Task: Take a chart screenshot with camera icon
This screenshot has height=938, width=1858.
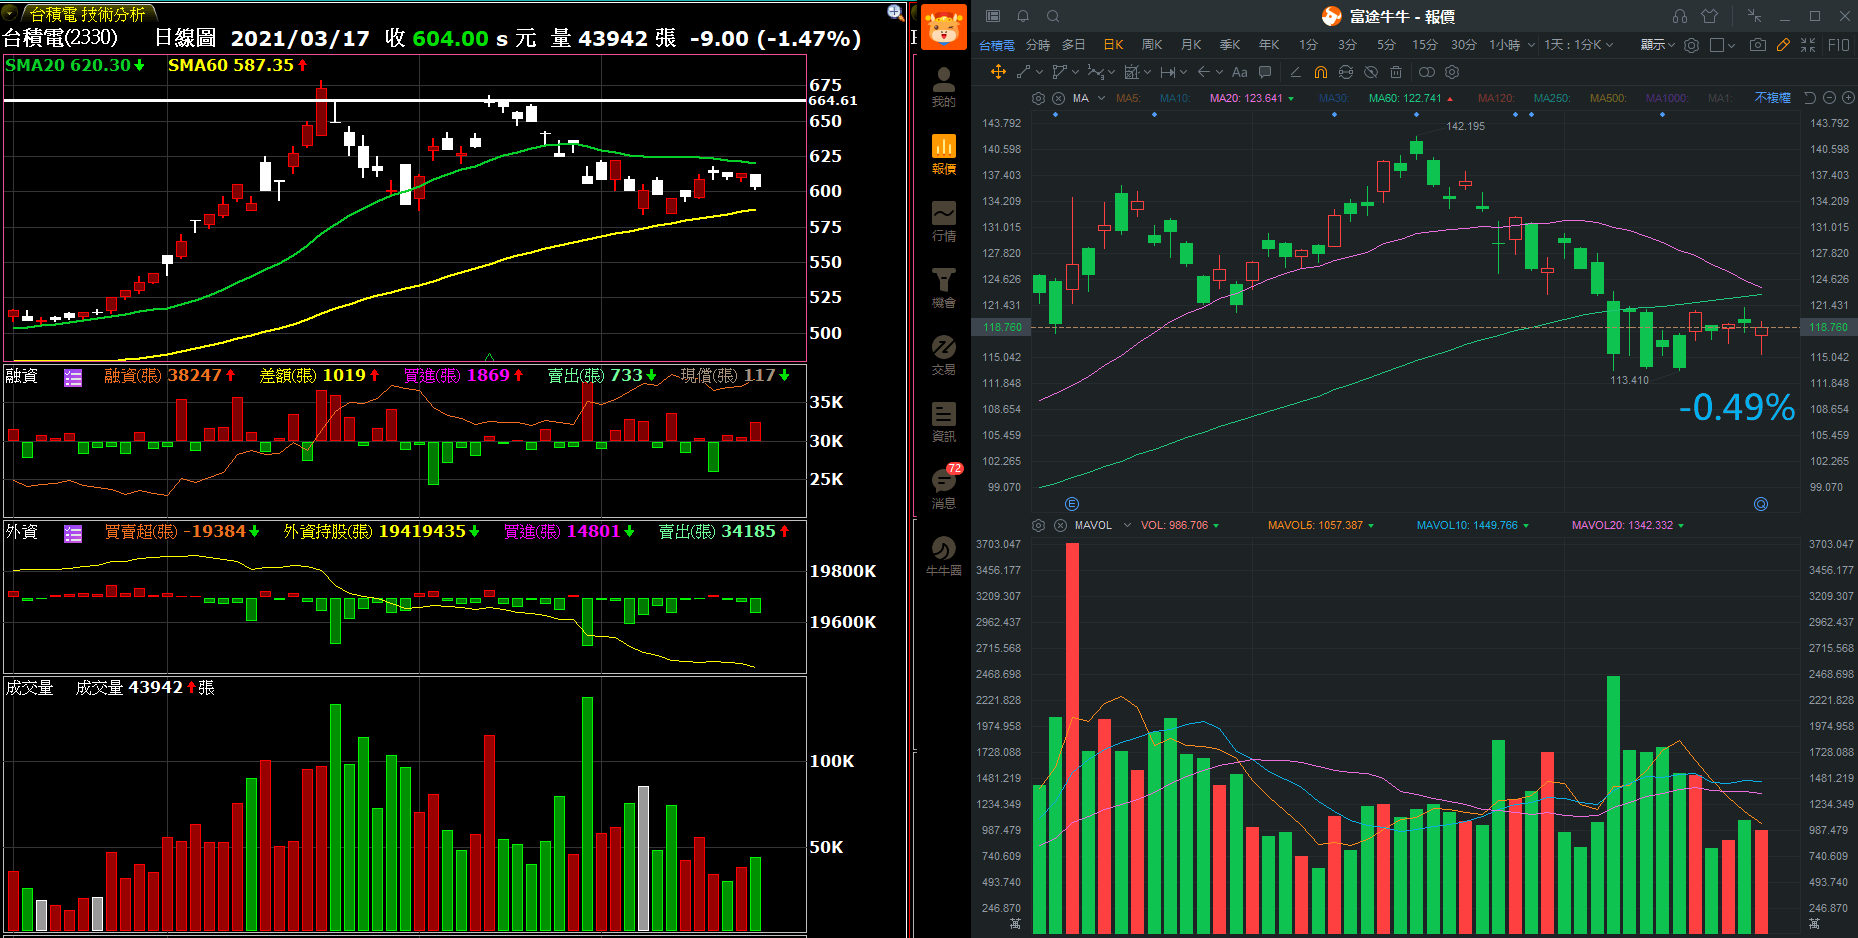Action: coord(1757,45)
